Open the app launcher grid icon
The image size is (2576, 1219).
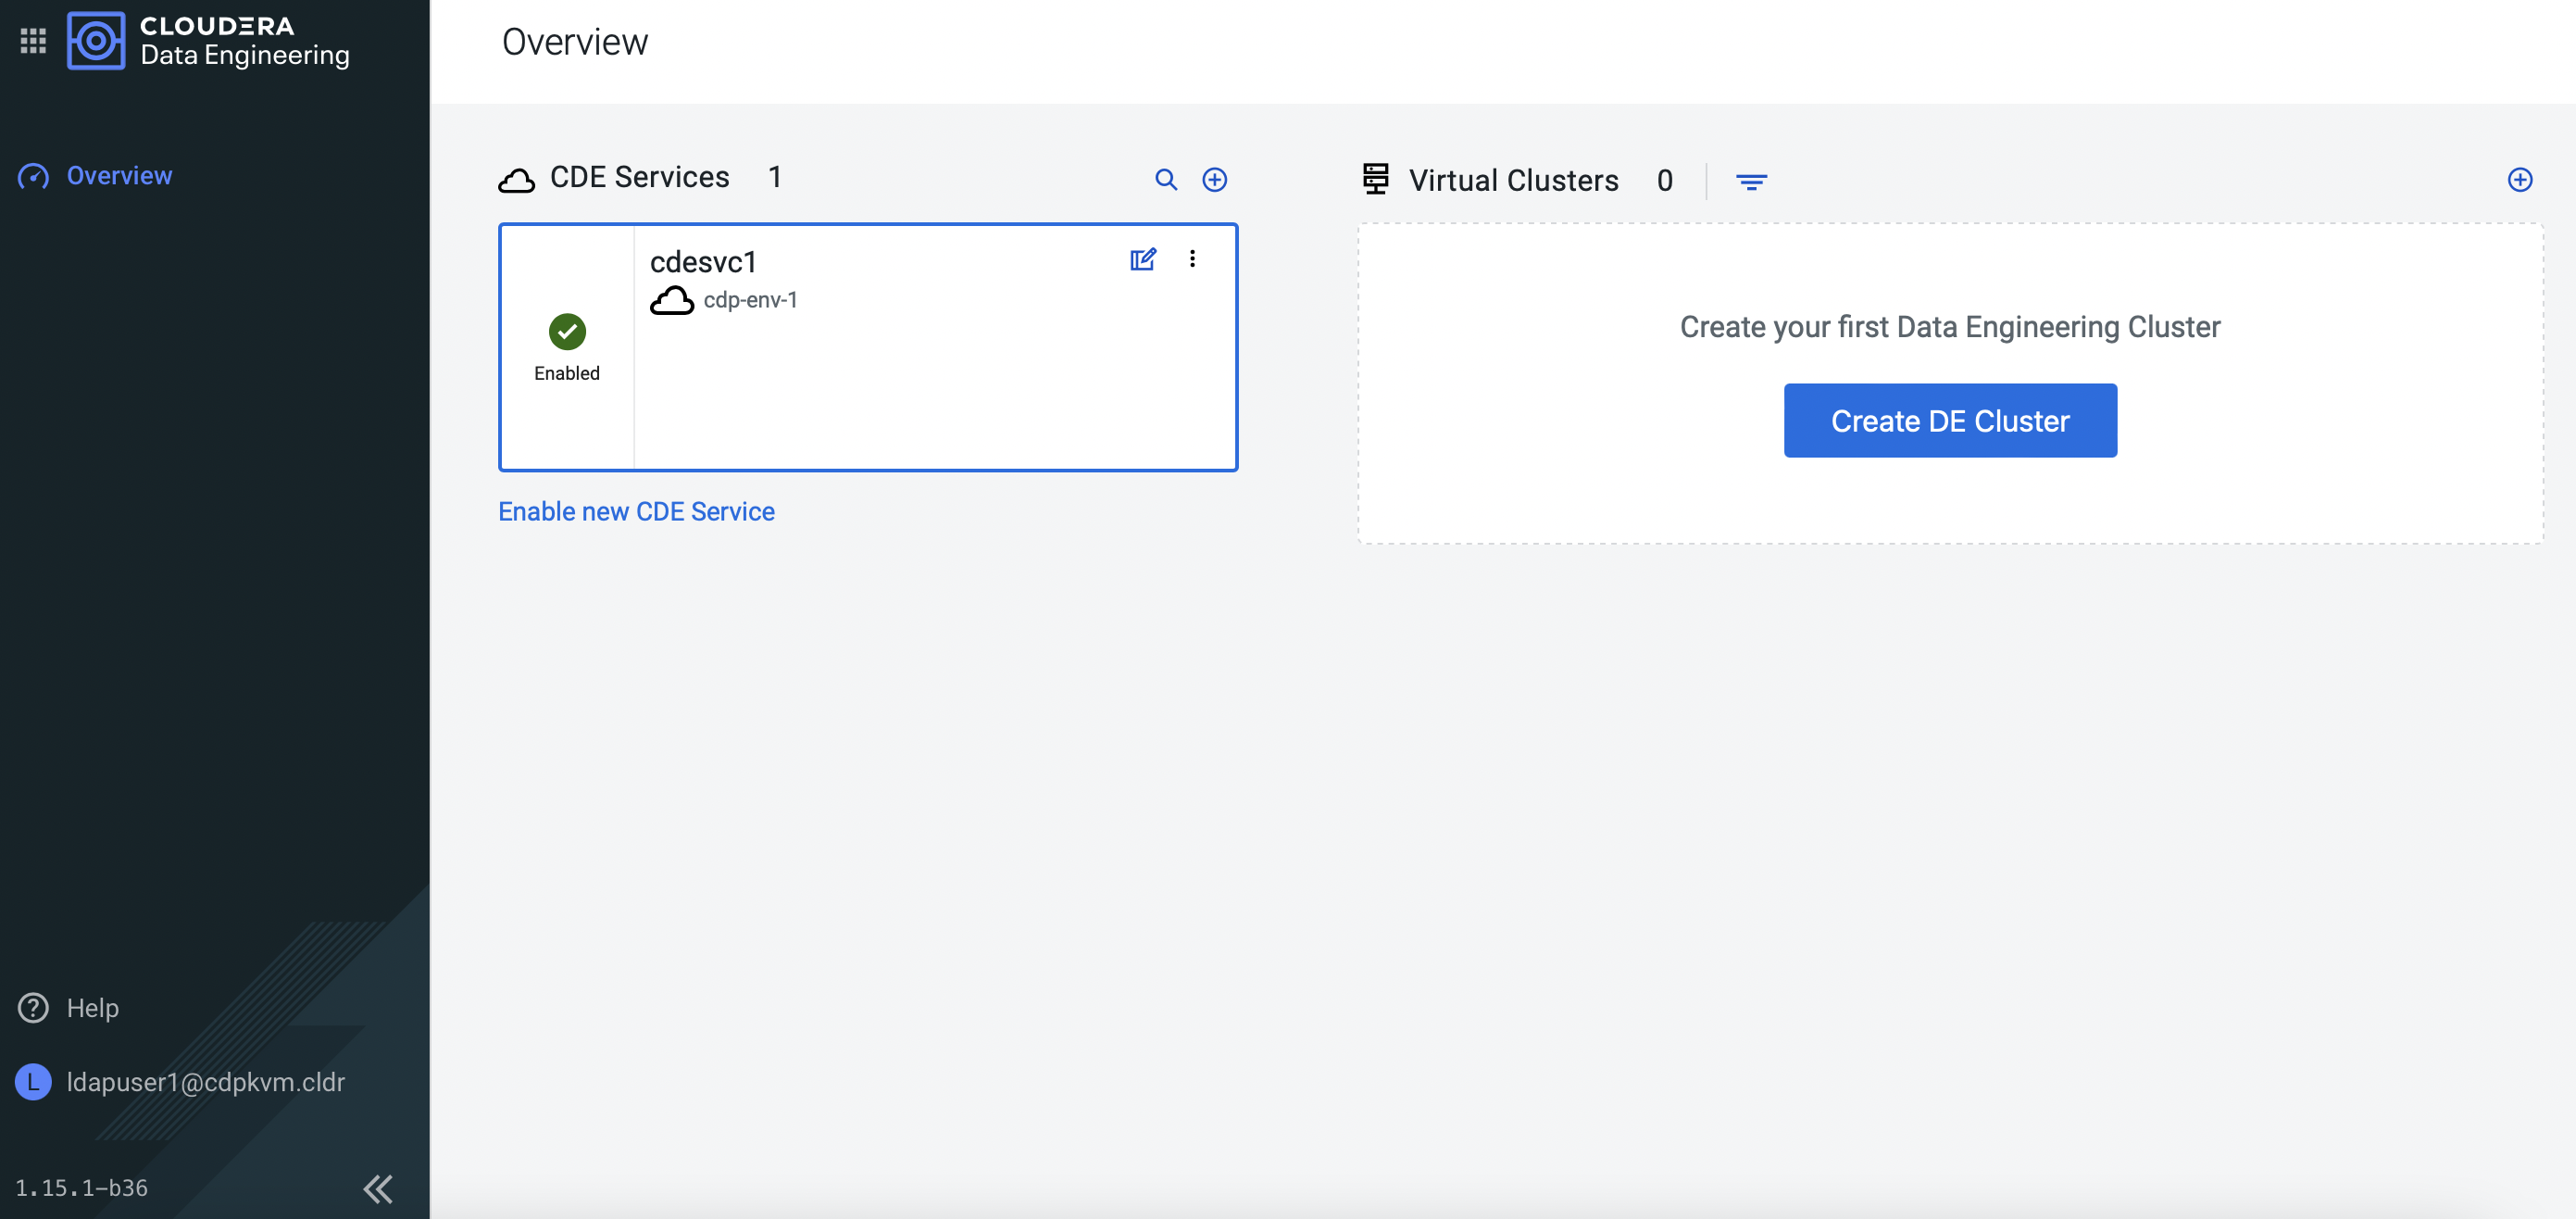(x=33, y=41)
